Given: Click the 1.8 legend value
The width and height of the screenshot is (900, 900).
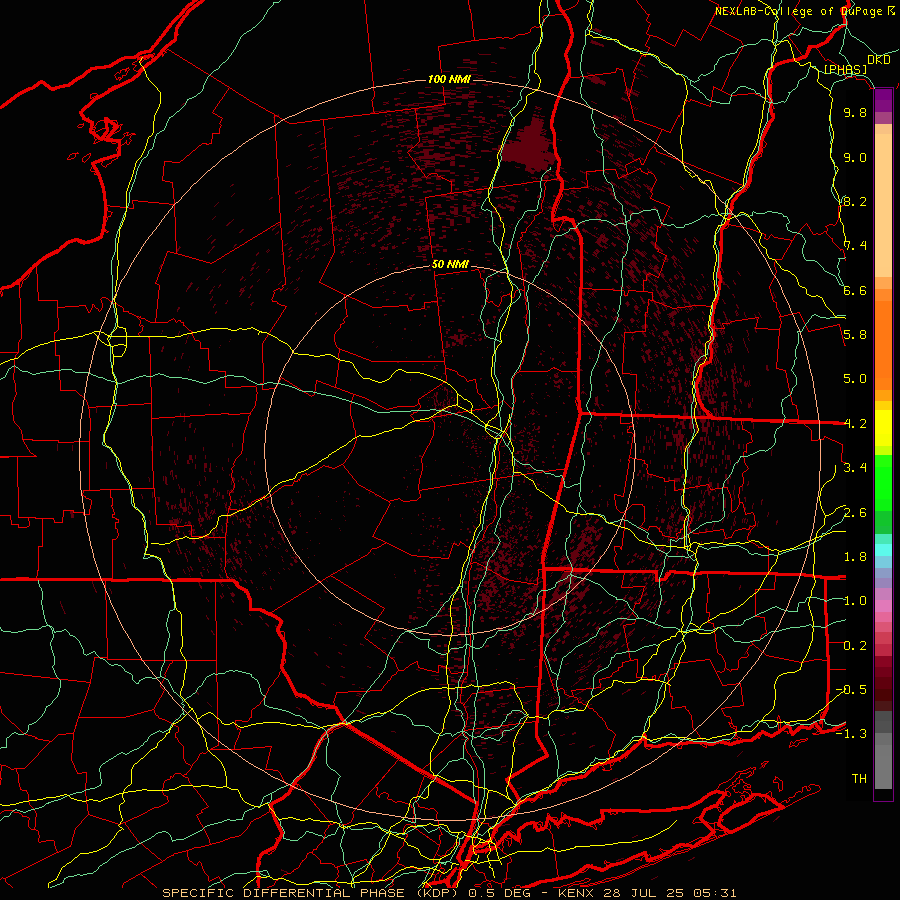Looking at the screenshot, I should click(x=855, y=557).
